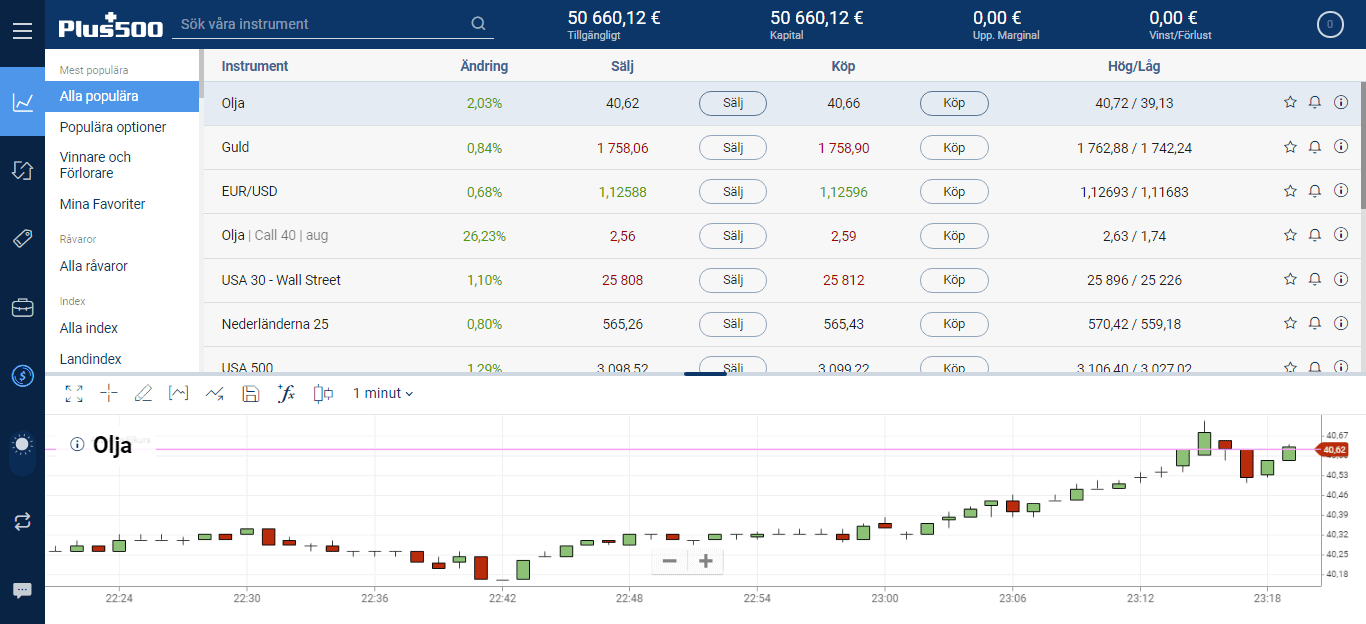Activate the pencil drawing tool
This screenshot has height=624, width=1366.
point(143,394)
